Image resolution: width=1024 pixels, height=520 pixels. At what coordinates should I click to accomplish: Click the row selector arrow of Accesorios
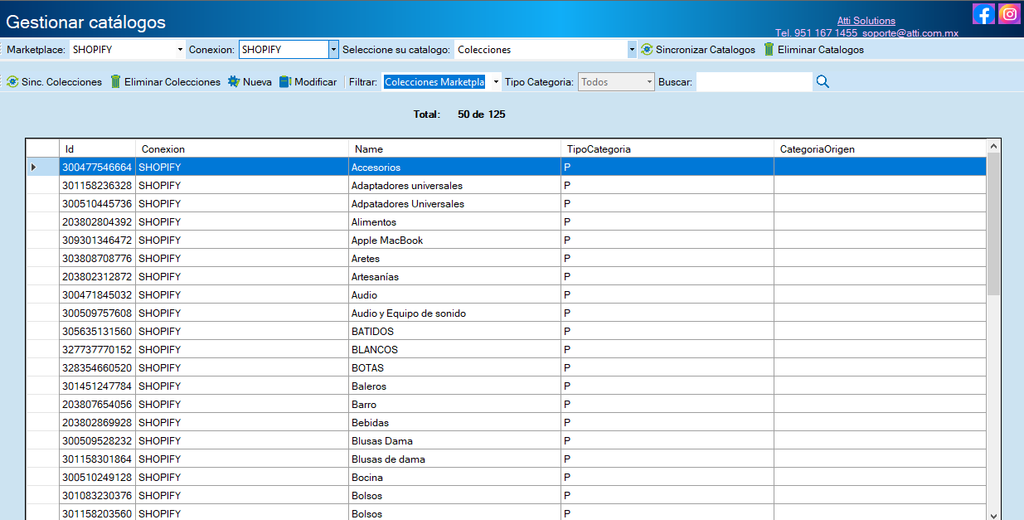click(x=34, y=167)
